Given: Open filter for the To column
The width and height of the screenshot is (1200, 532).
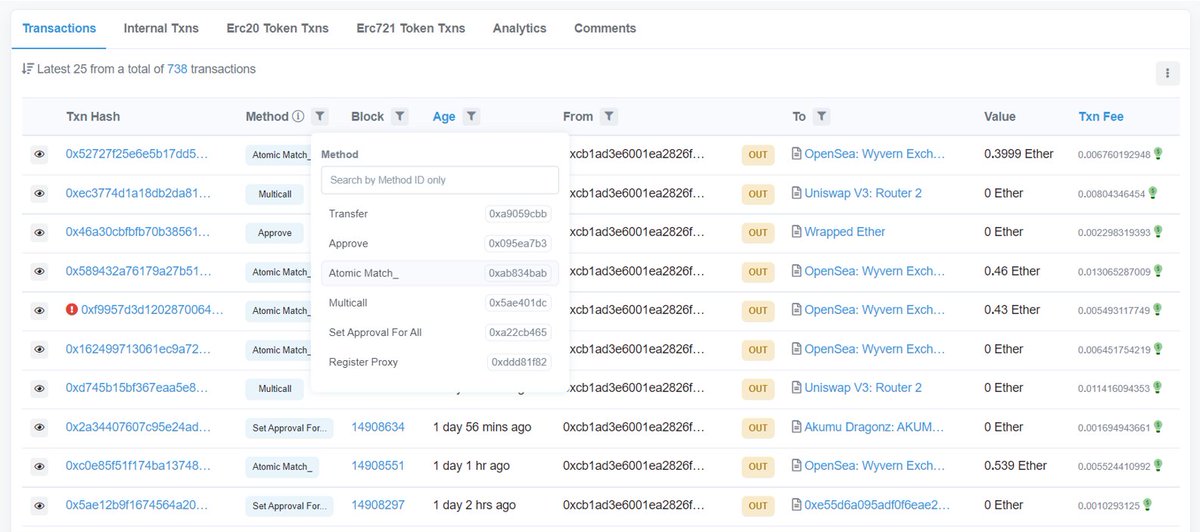Looking at the screenshot, I should coord(821,117).
